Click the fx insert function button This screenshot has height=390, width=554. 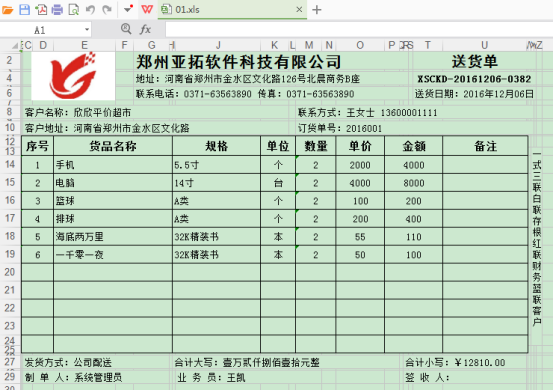145,29
